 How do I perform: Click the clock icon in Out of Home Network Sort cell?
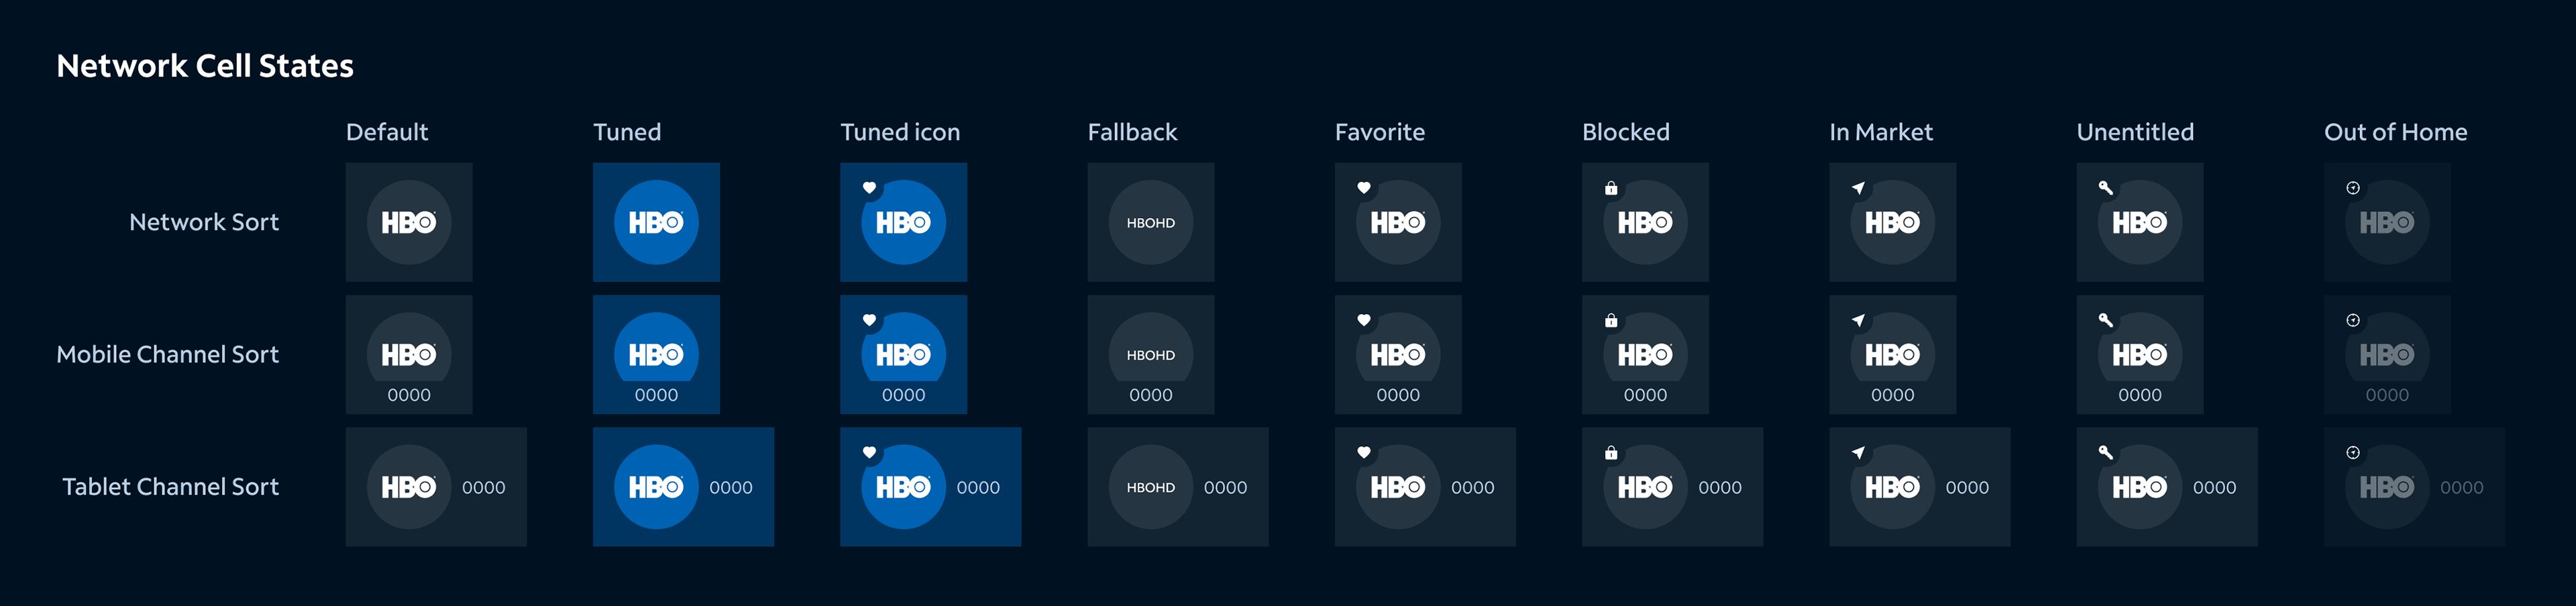2353,188
